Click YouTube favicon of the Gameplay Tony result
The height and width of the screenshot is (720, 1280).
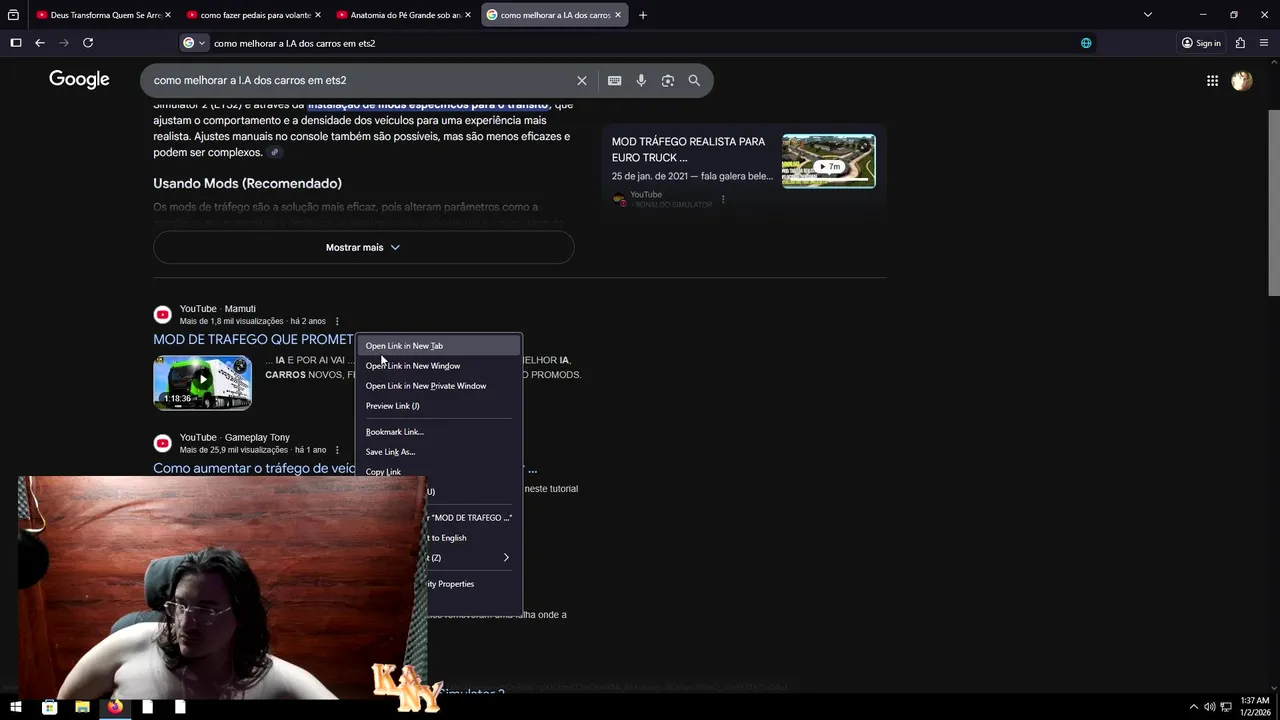tap(162, 444)
